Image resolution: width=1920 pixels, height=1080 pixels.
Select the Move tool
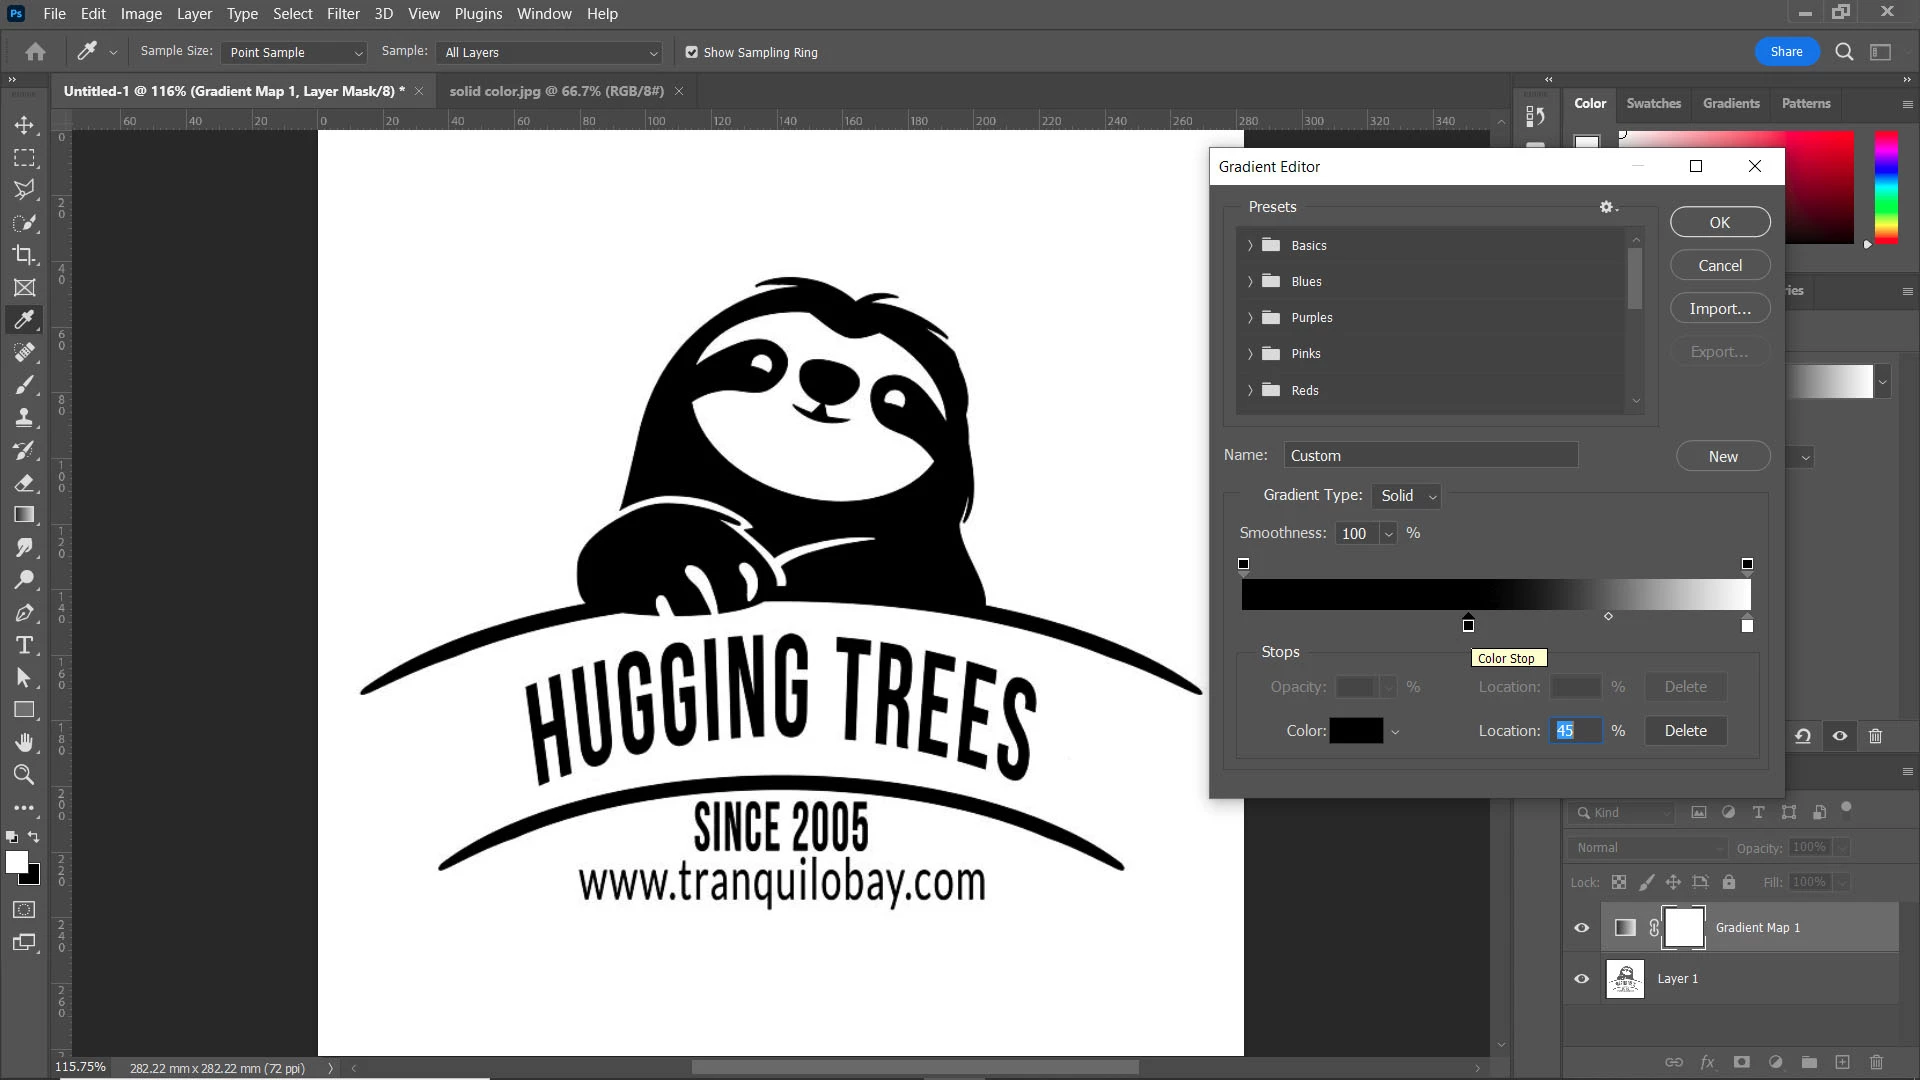click(25, 125)
